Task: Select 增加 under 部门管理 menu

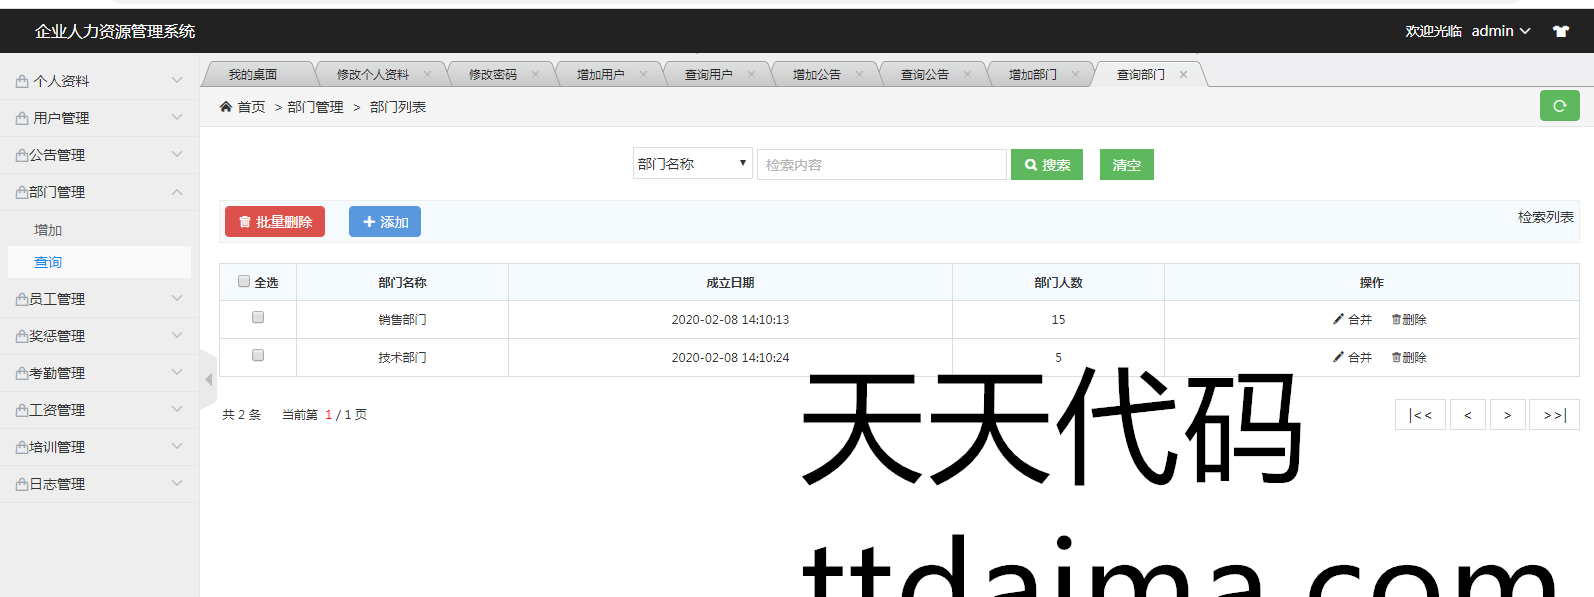Action: (x=48, y=230)
